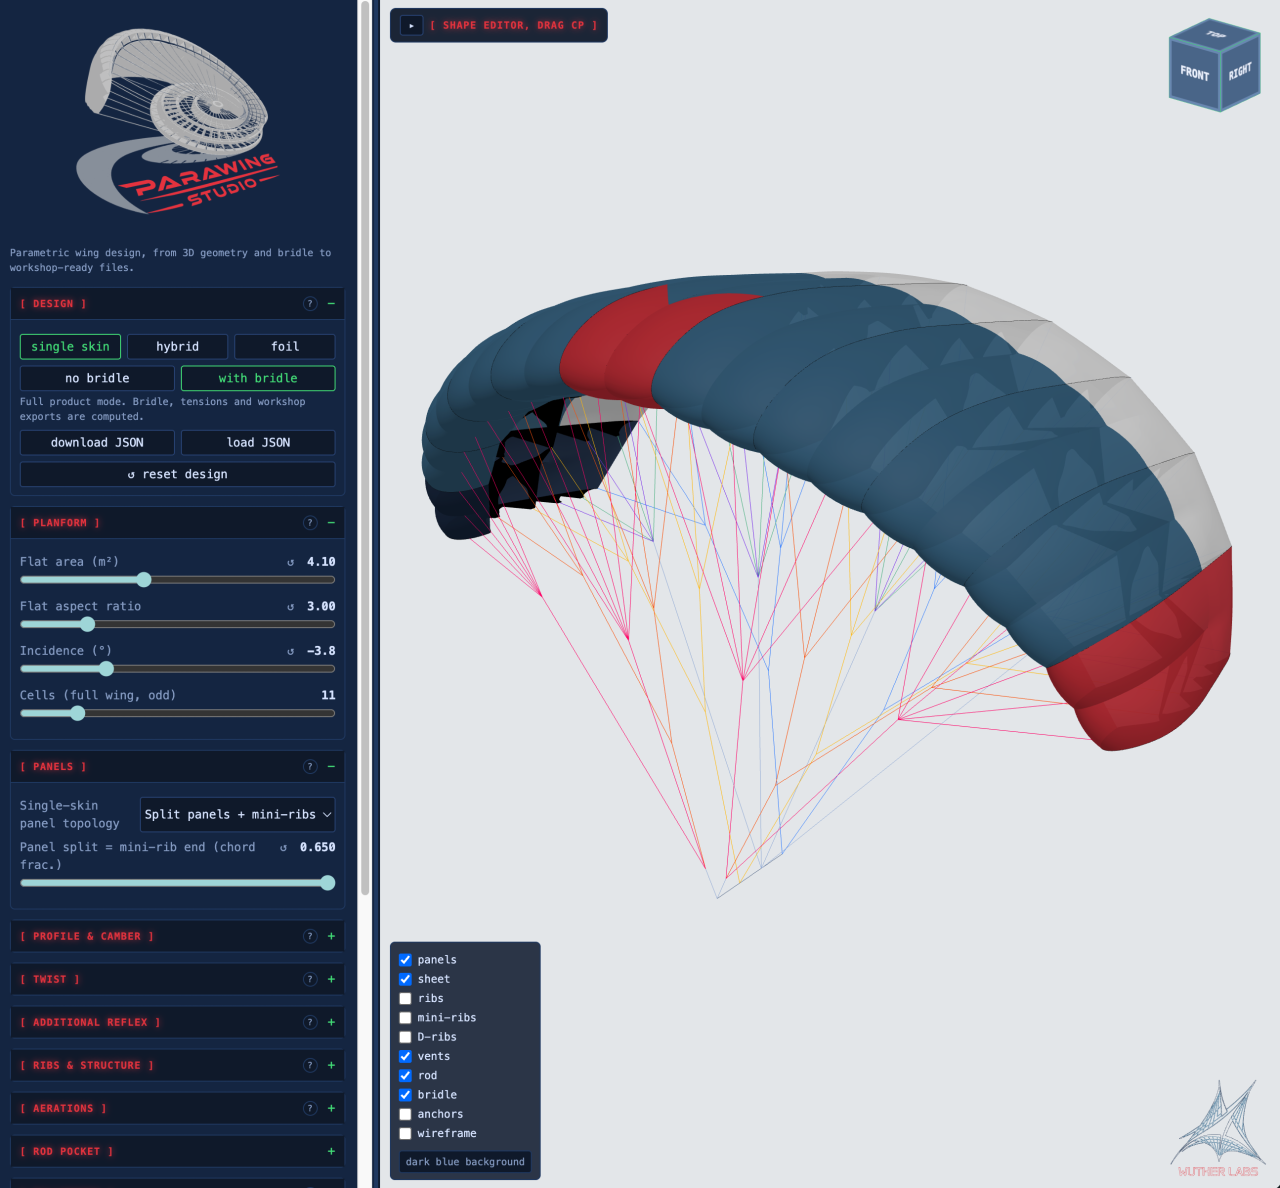The height and width of the screenshot is (1188, 1280).
Task: Open help for the PLANFORM section
Action: [310, 523]
